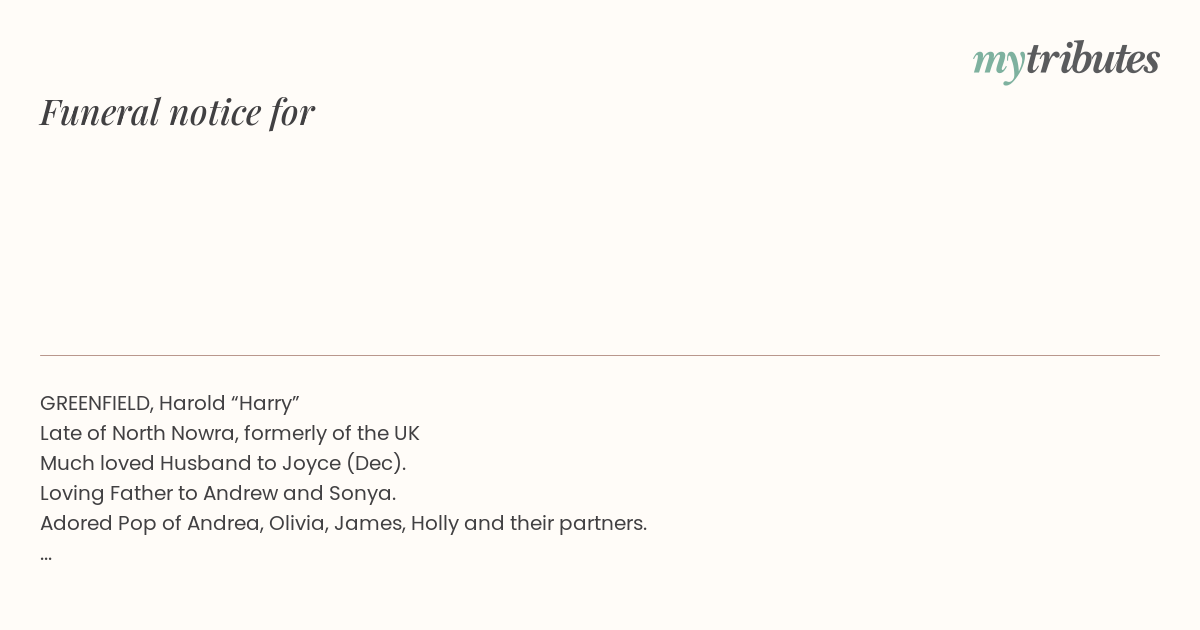Click the horizontal divider line
1200x630 pixels.
click(x=600, y=355)
